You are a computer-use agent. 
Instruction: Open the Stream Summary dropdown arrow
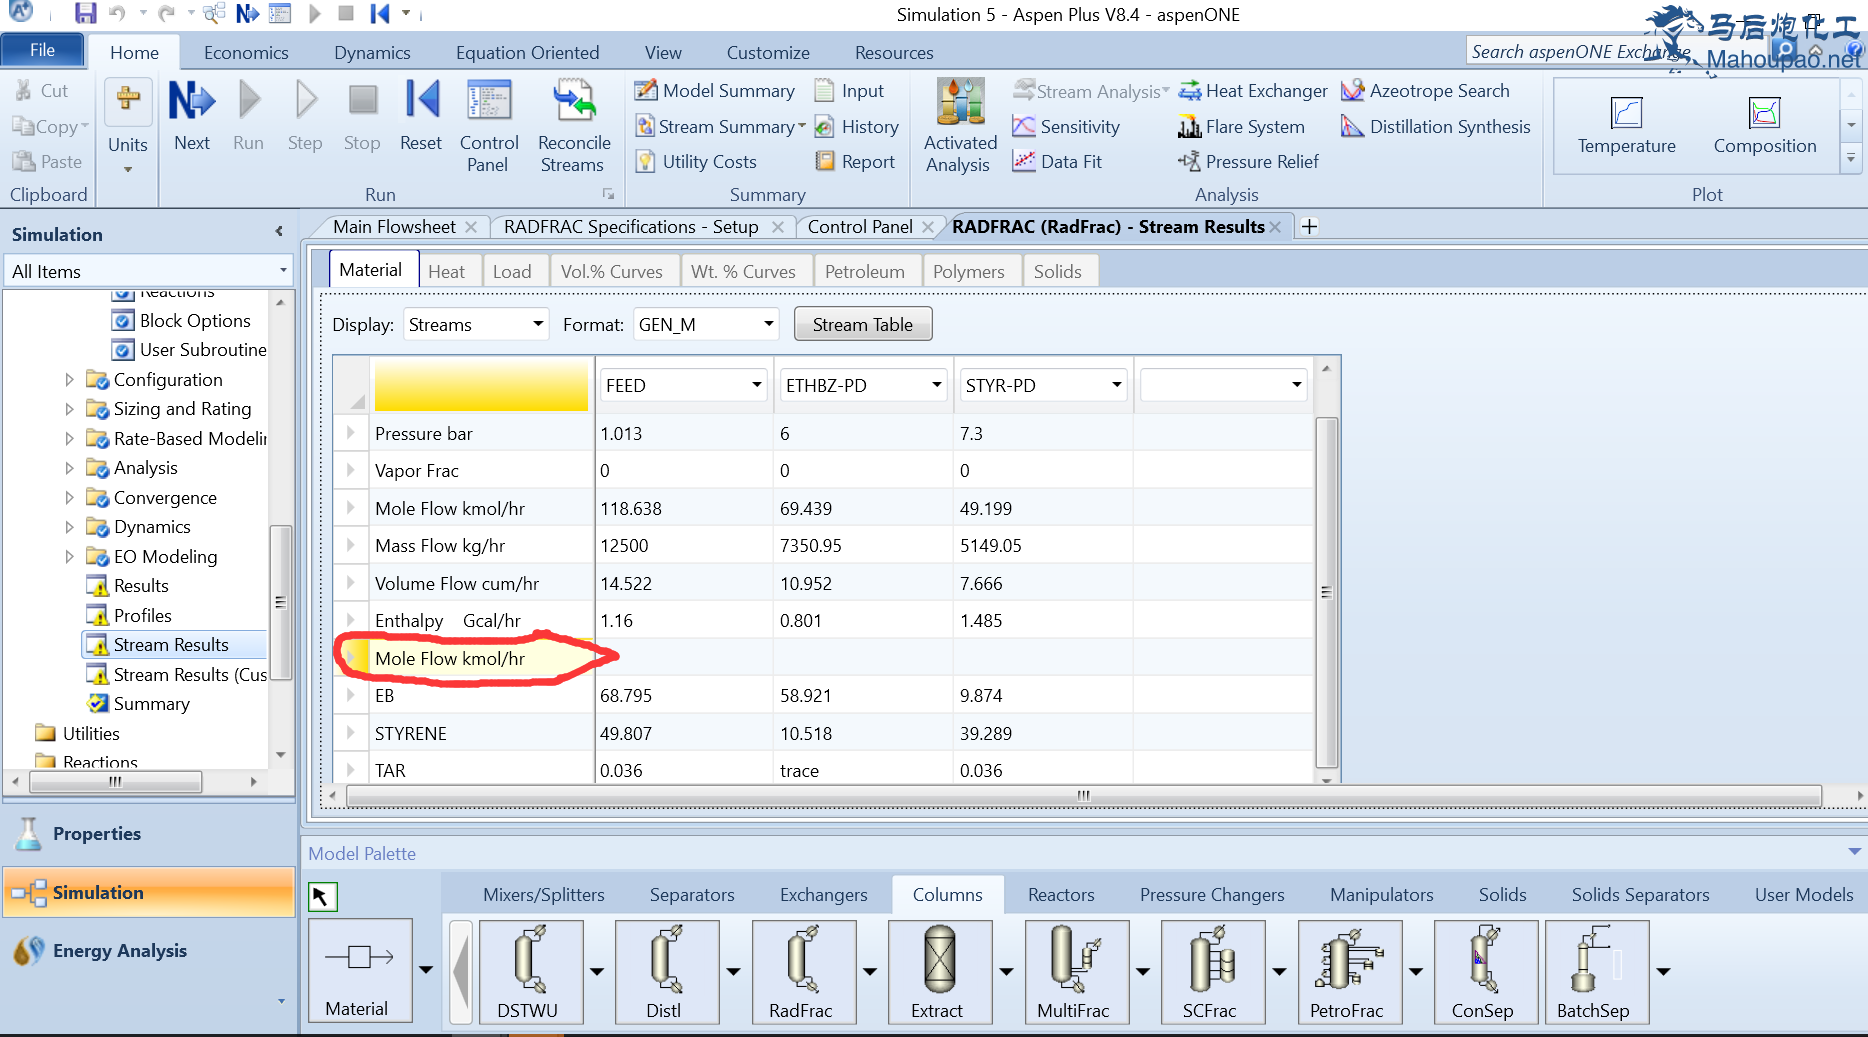[x=801, y=127]
